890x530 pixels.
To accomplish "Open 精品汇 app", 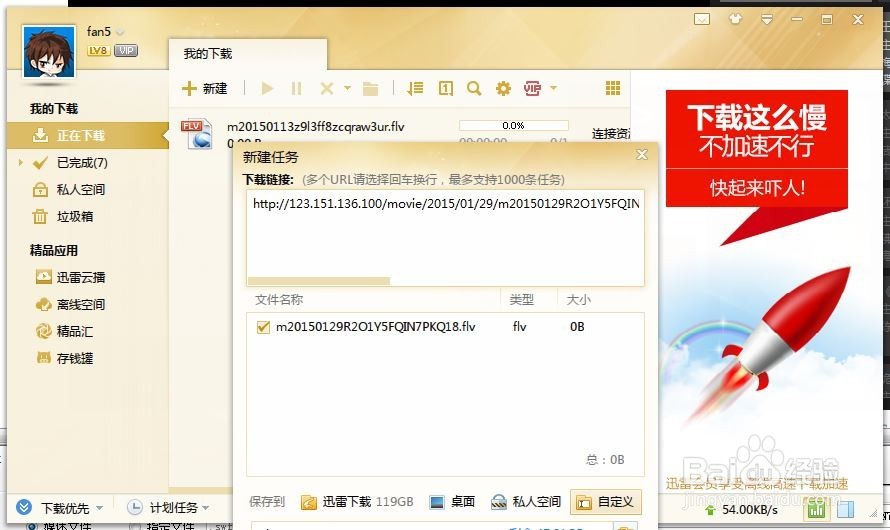I will (74, 331).
